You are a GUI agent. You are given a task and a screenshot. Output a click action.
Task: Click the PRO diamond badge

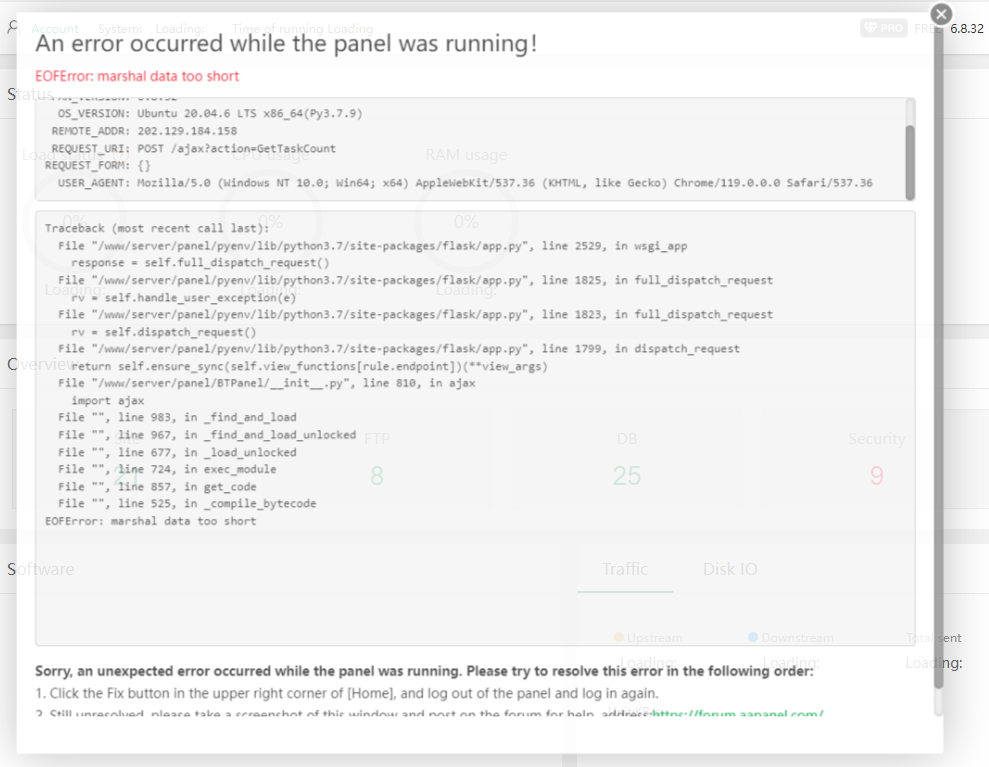(883, 28)
